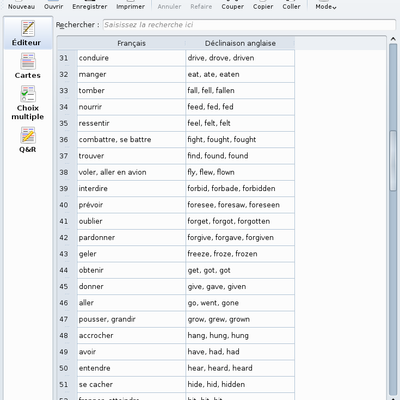The width and height of the screenshot is (400, 400).
Task: Select the cell 'fight, fought, fought'
Action: click(x=240, y=140)
